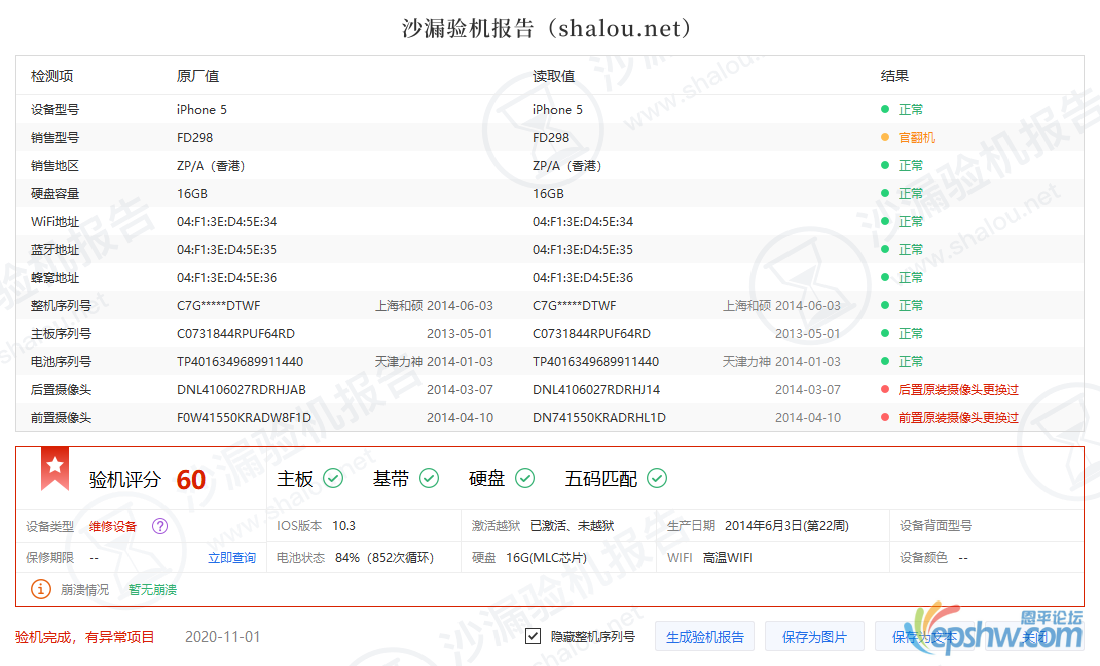Click the 16G(MLC芯片) disk value
This screenshot has height=666, width=1100.
[x=546, y=558]
